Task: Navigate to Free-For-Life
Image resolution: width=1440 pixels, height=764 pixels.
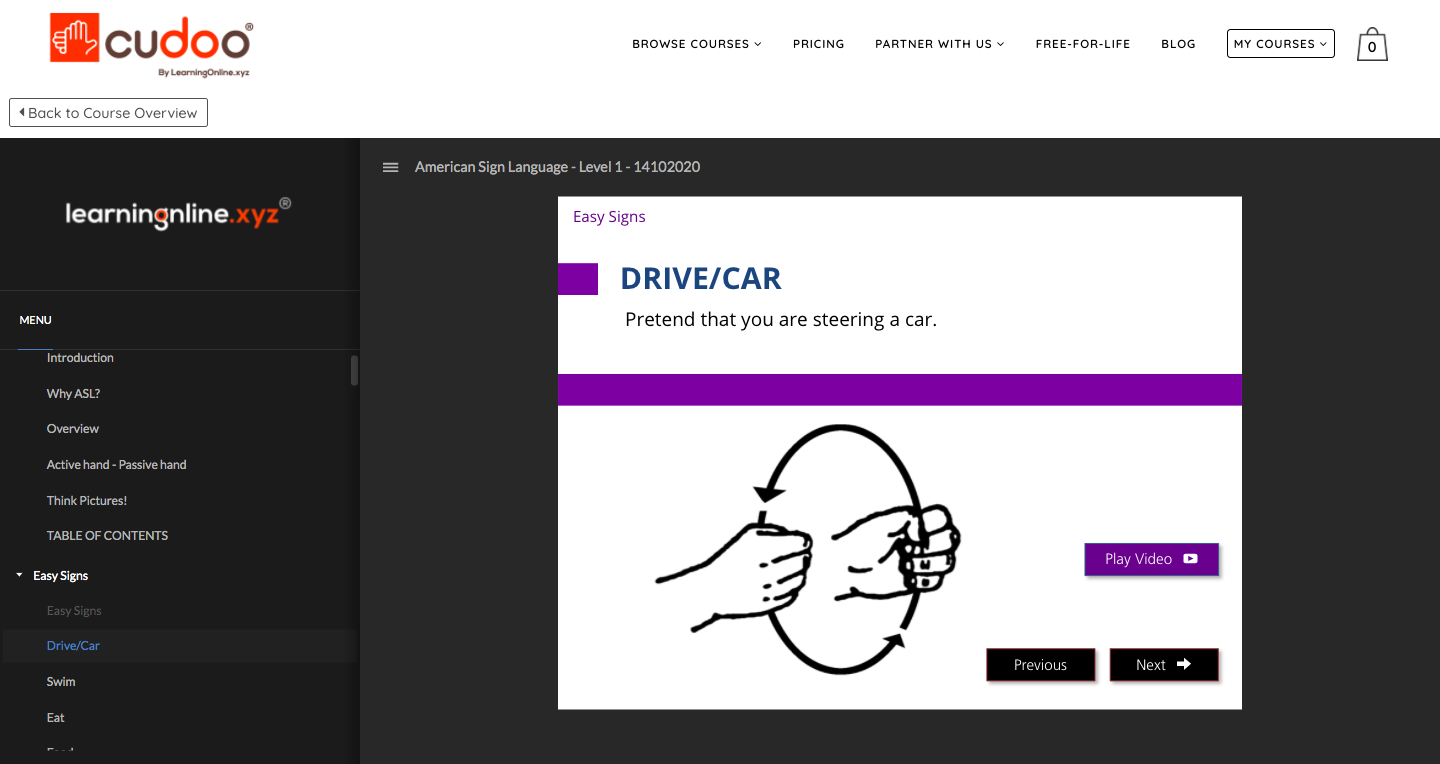Action: (1082, 44)
